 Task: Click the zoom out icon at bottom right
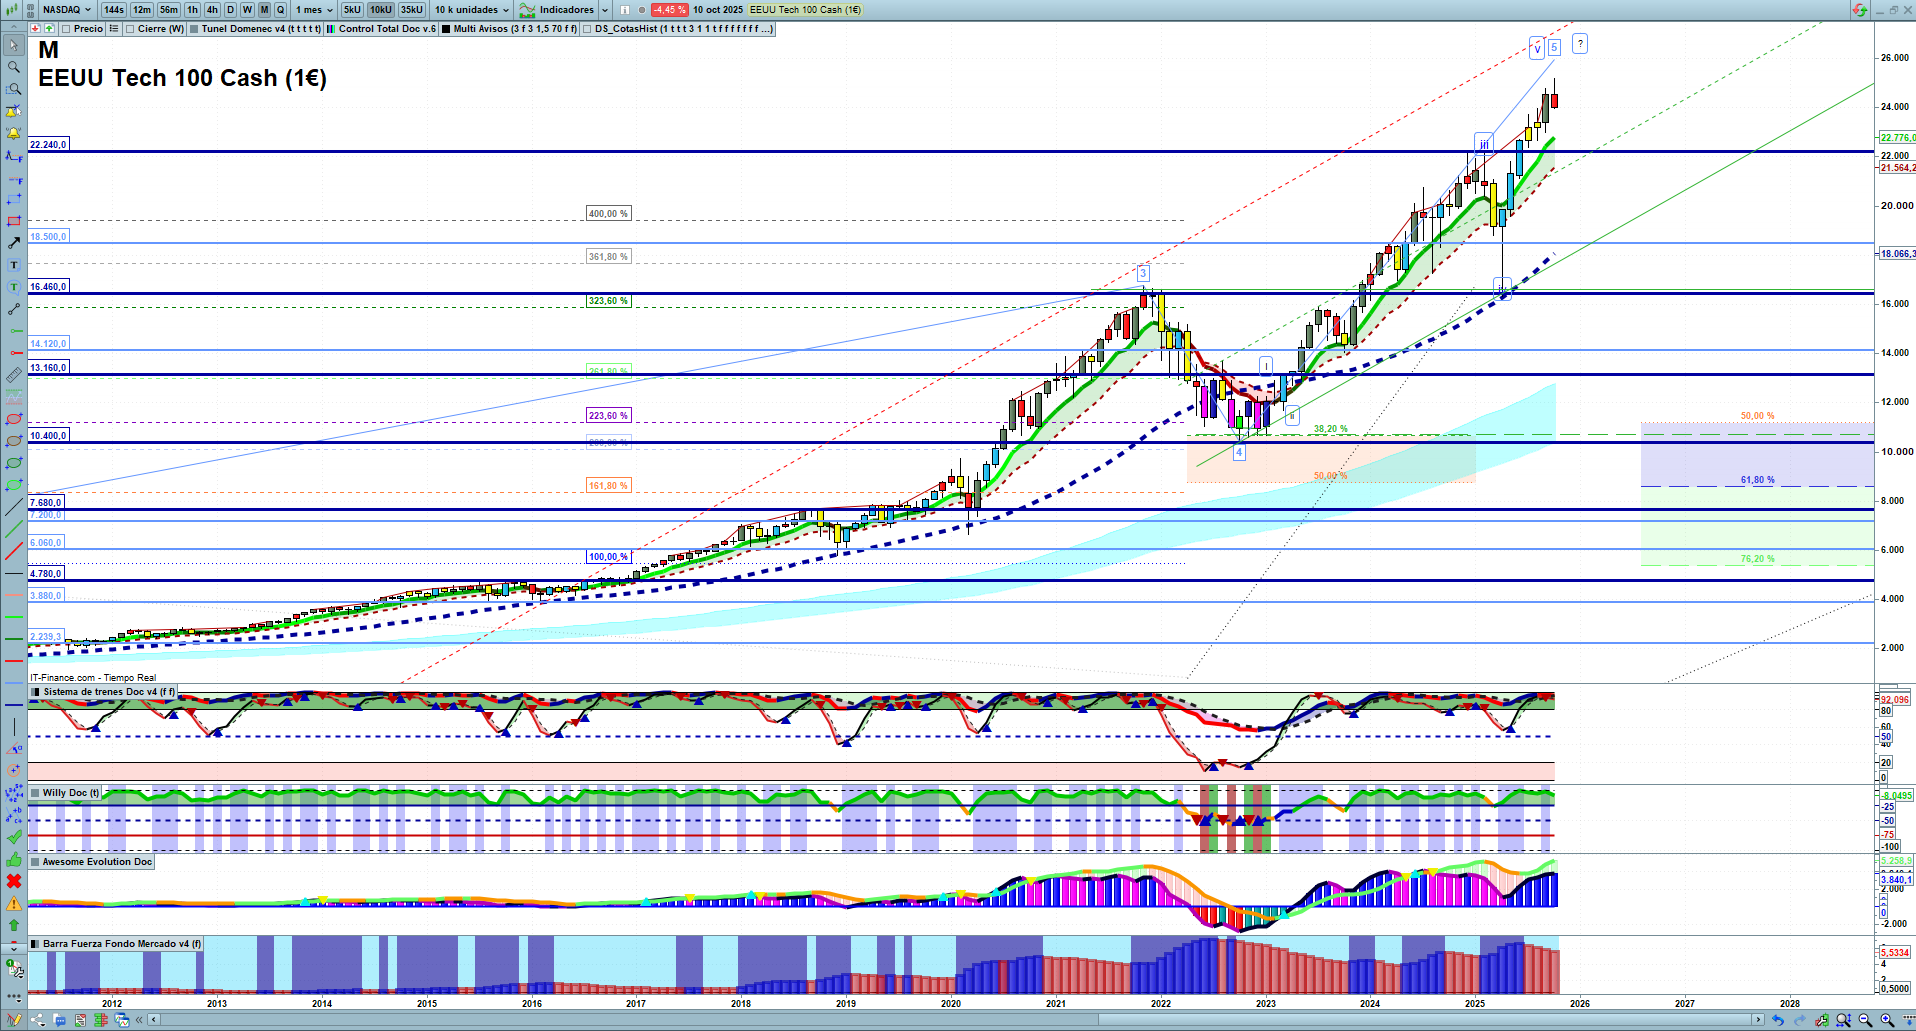point(1865,1020)
